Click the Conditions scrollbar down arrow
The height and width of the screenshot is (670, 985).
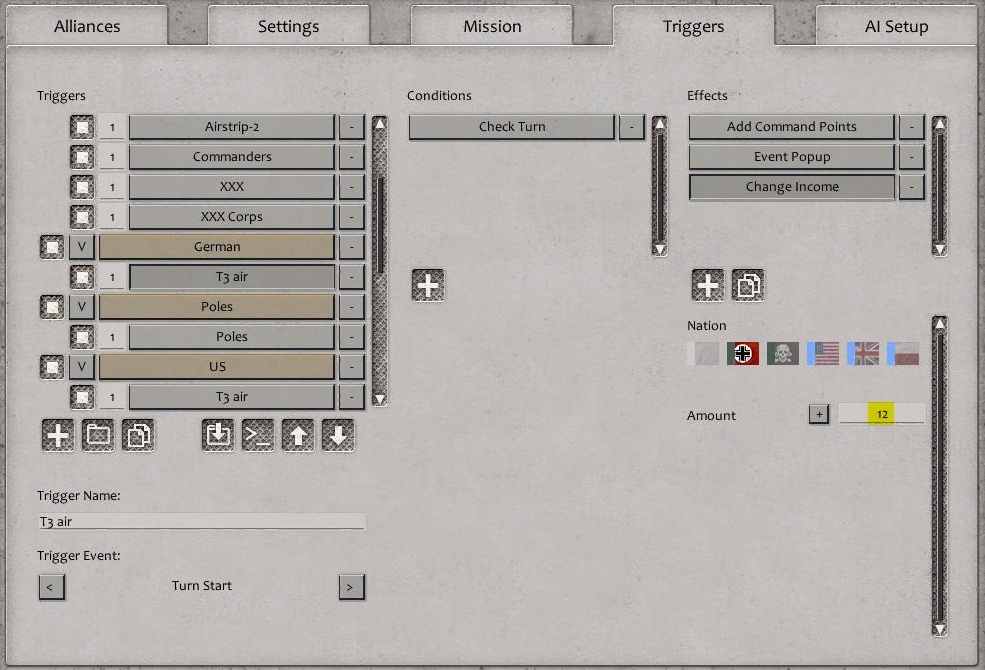point(660,249)
